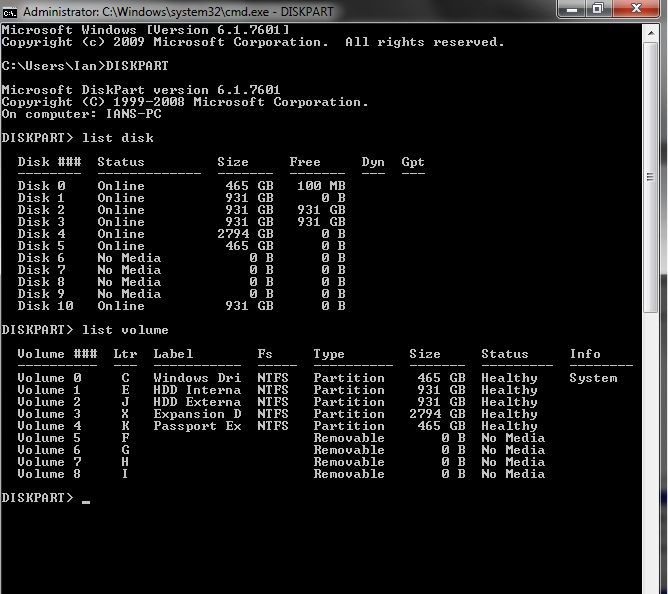Click the '100 MB' free value of Disk 0
The height and width of the screenshot is (594, 668).
tap(321, 186)
